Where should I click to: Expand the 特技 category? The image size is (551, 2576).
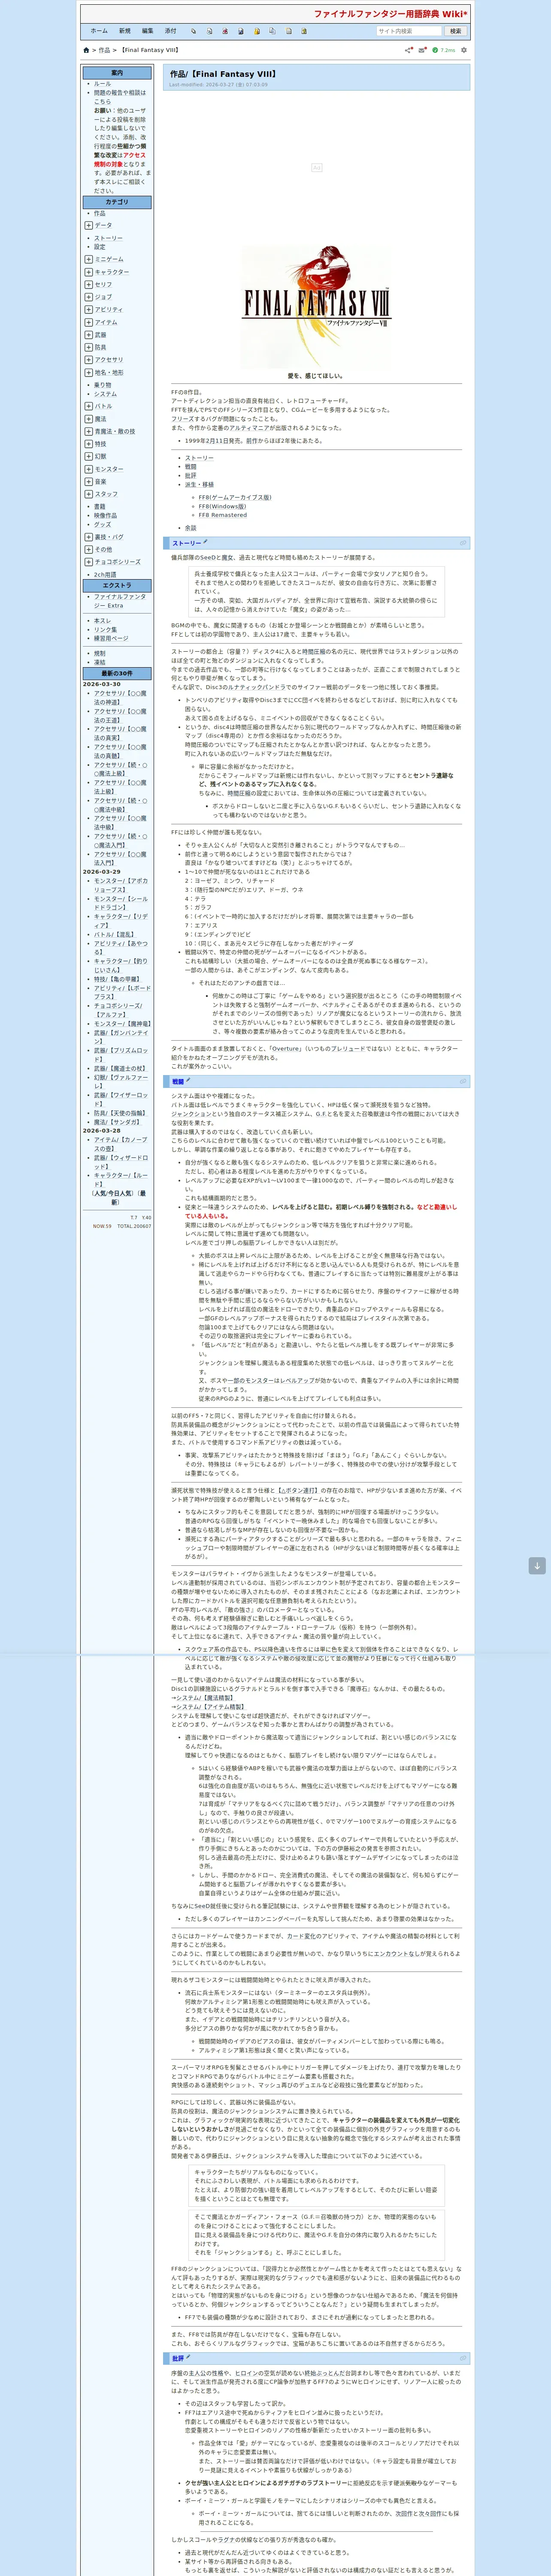click(x=88, y=444)
